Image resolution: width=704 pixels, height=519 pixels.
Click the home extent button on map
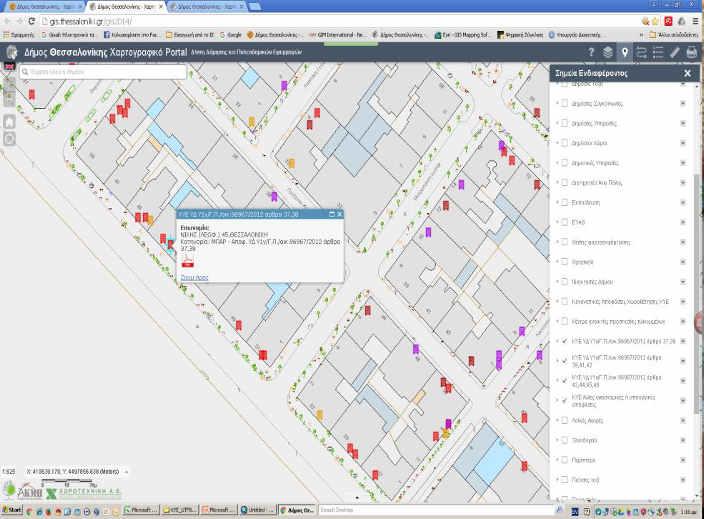point(9,121)
